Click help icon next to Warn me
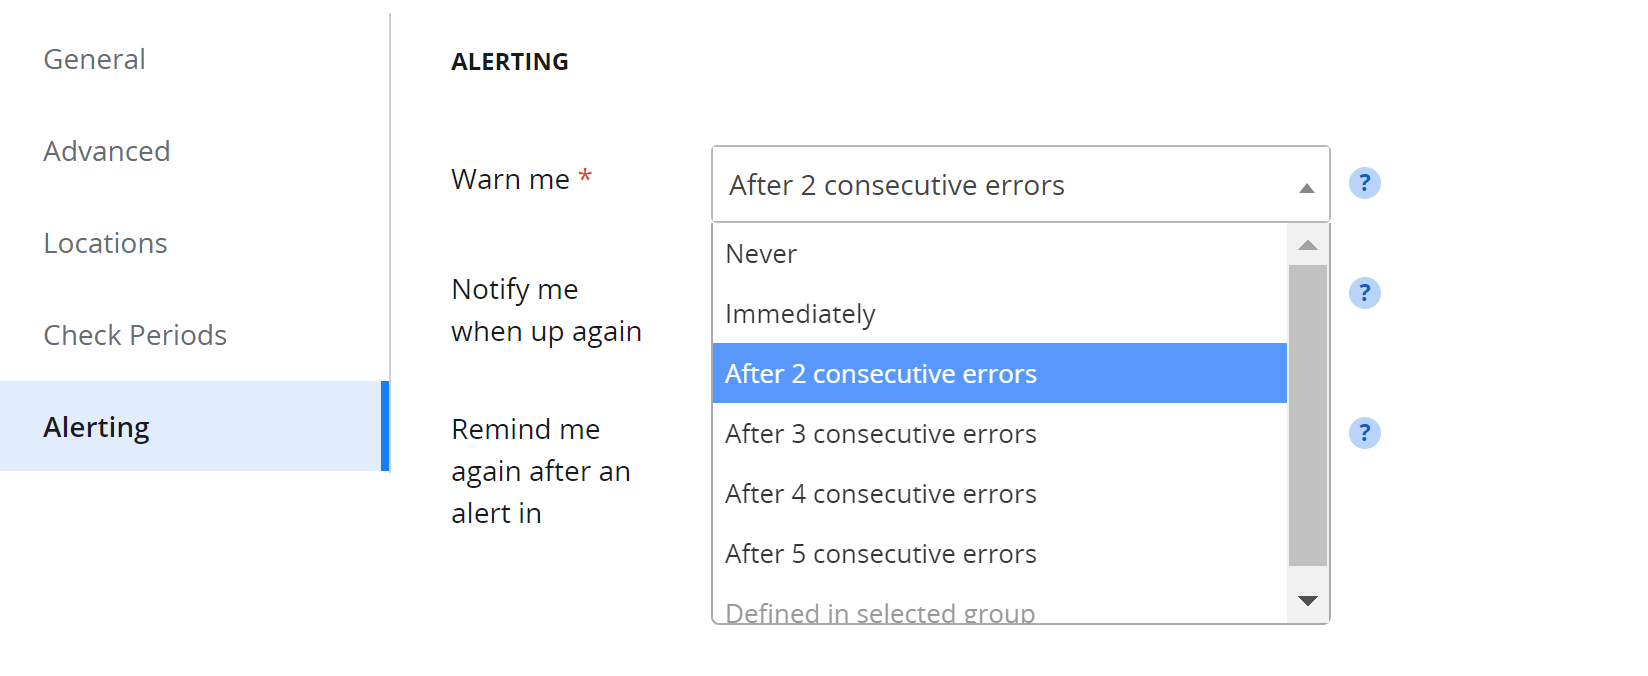Viewport: 1648px width, 676px height. (x=1364, y=183)
